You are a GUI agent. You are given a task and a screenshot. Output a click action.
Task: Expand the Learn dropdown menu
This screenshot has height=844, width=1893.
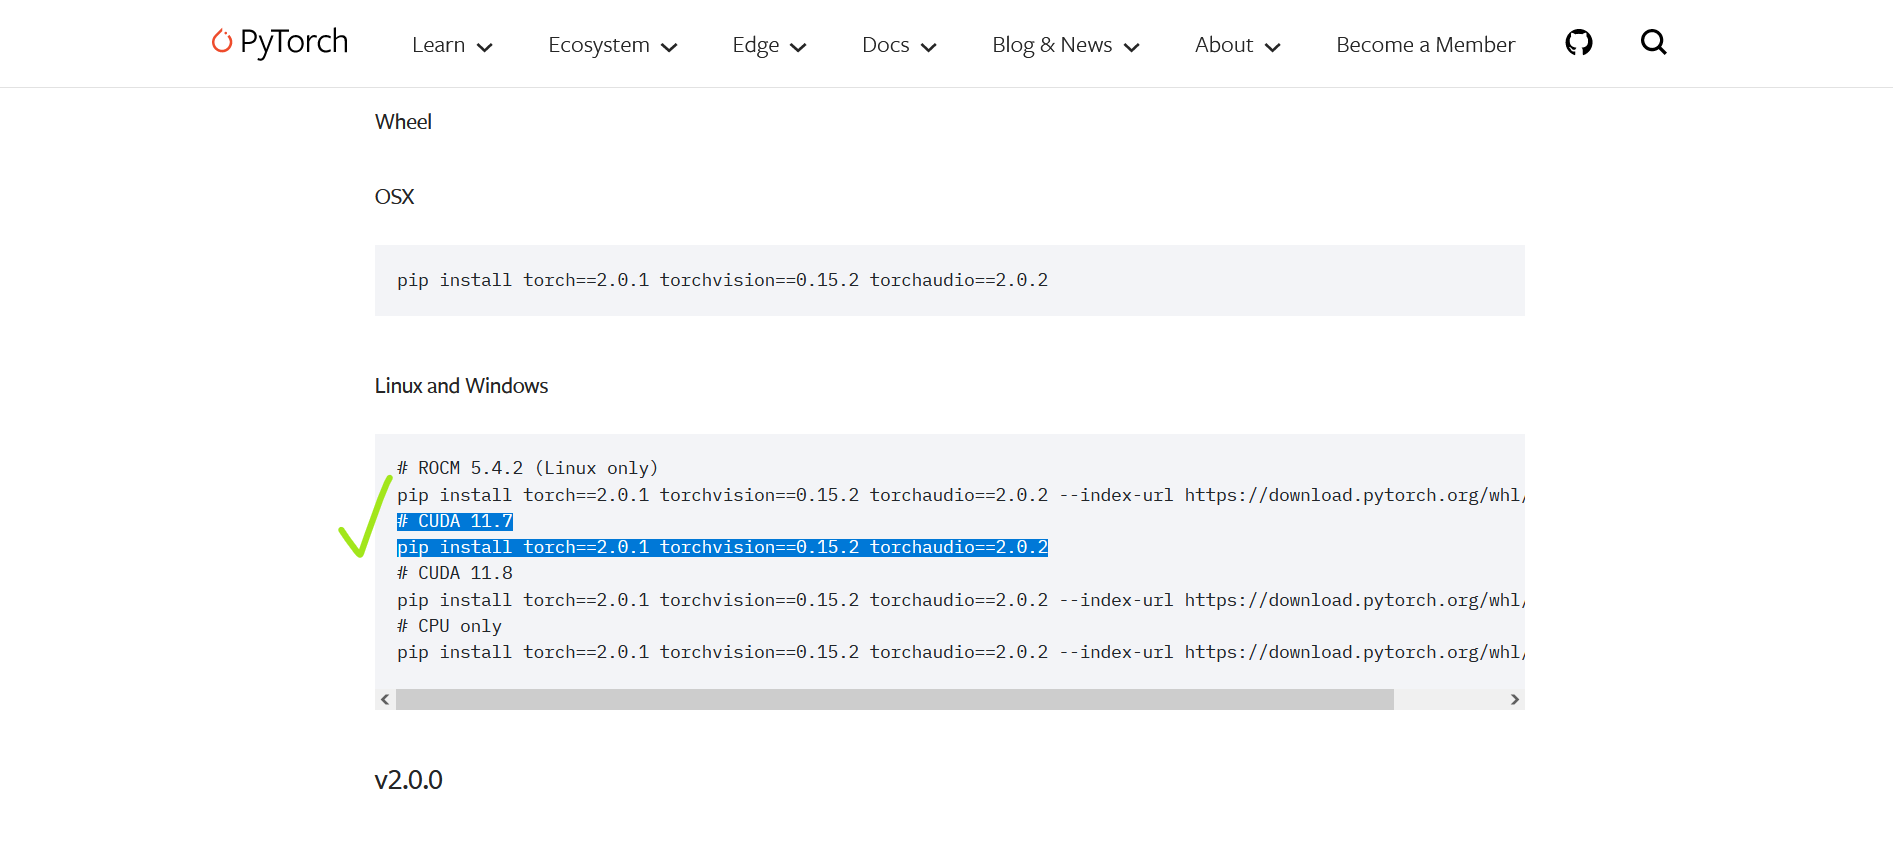click(451, 45)
